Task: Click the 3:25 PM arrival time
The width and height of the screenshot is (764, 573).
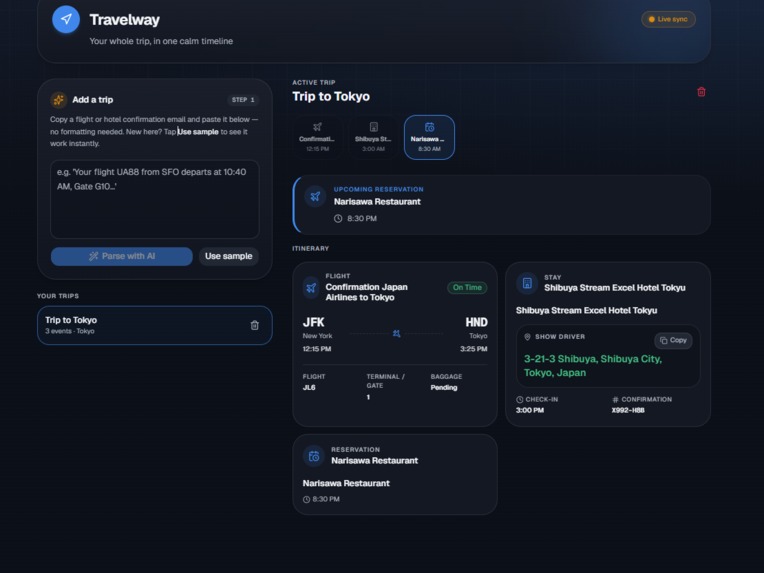Action: click(x=474, y=349)
